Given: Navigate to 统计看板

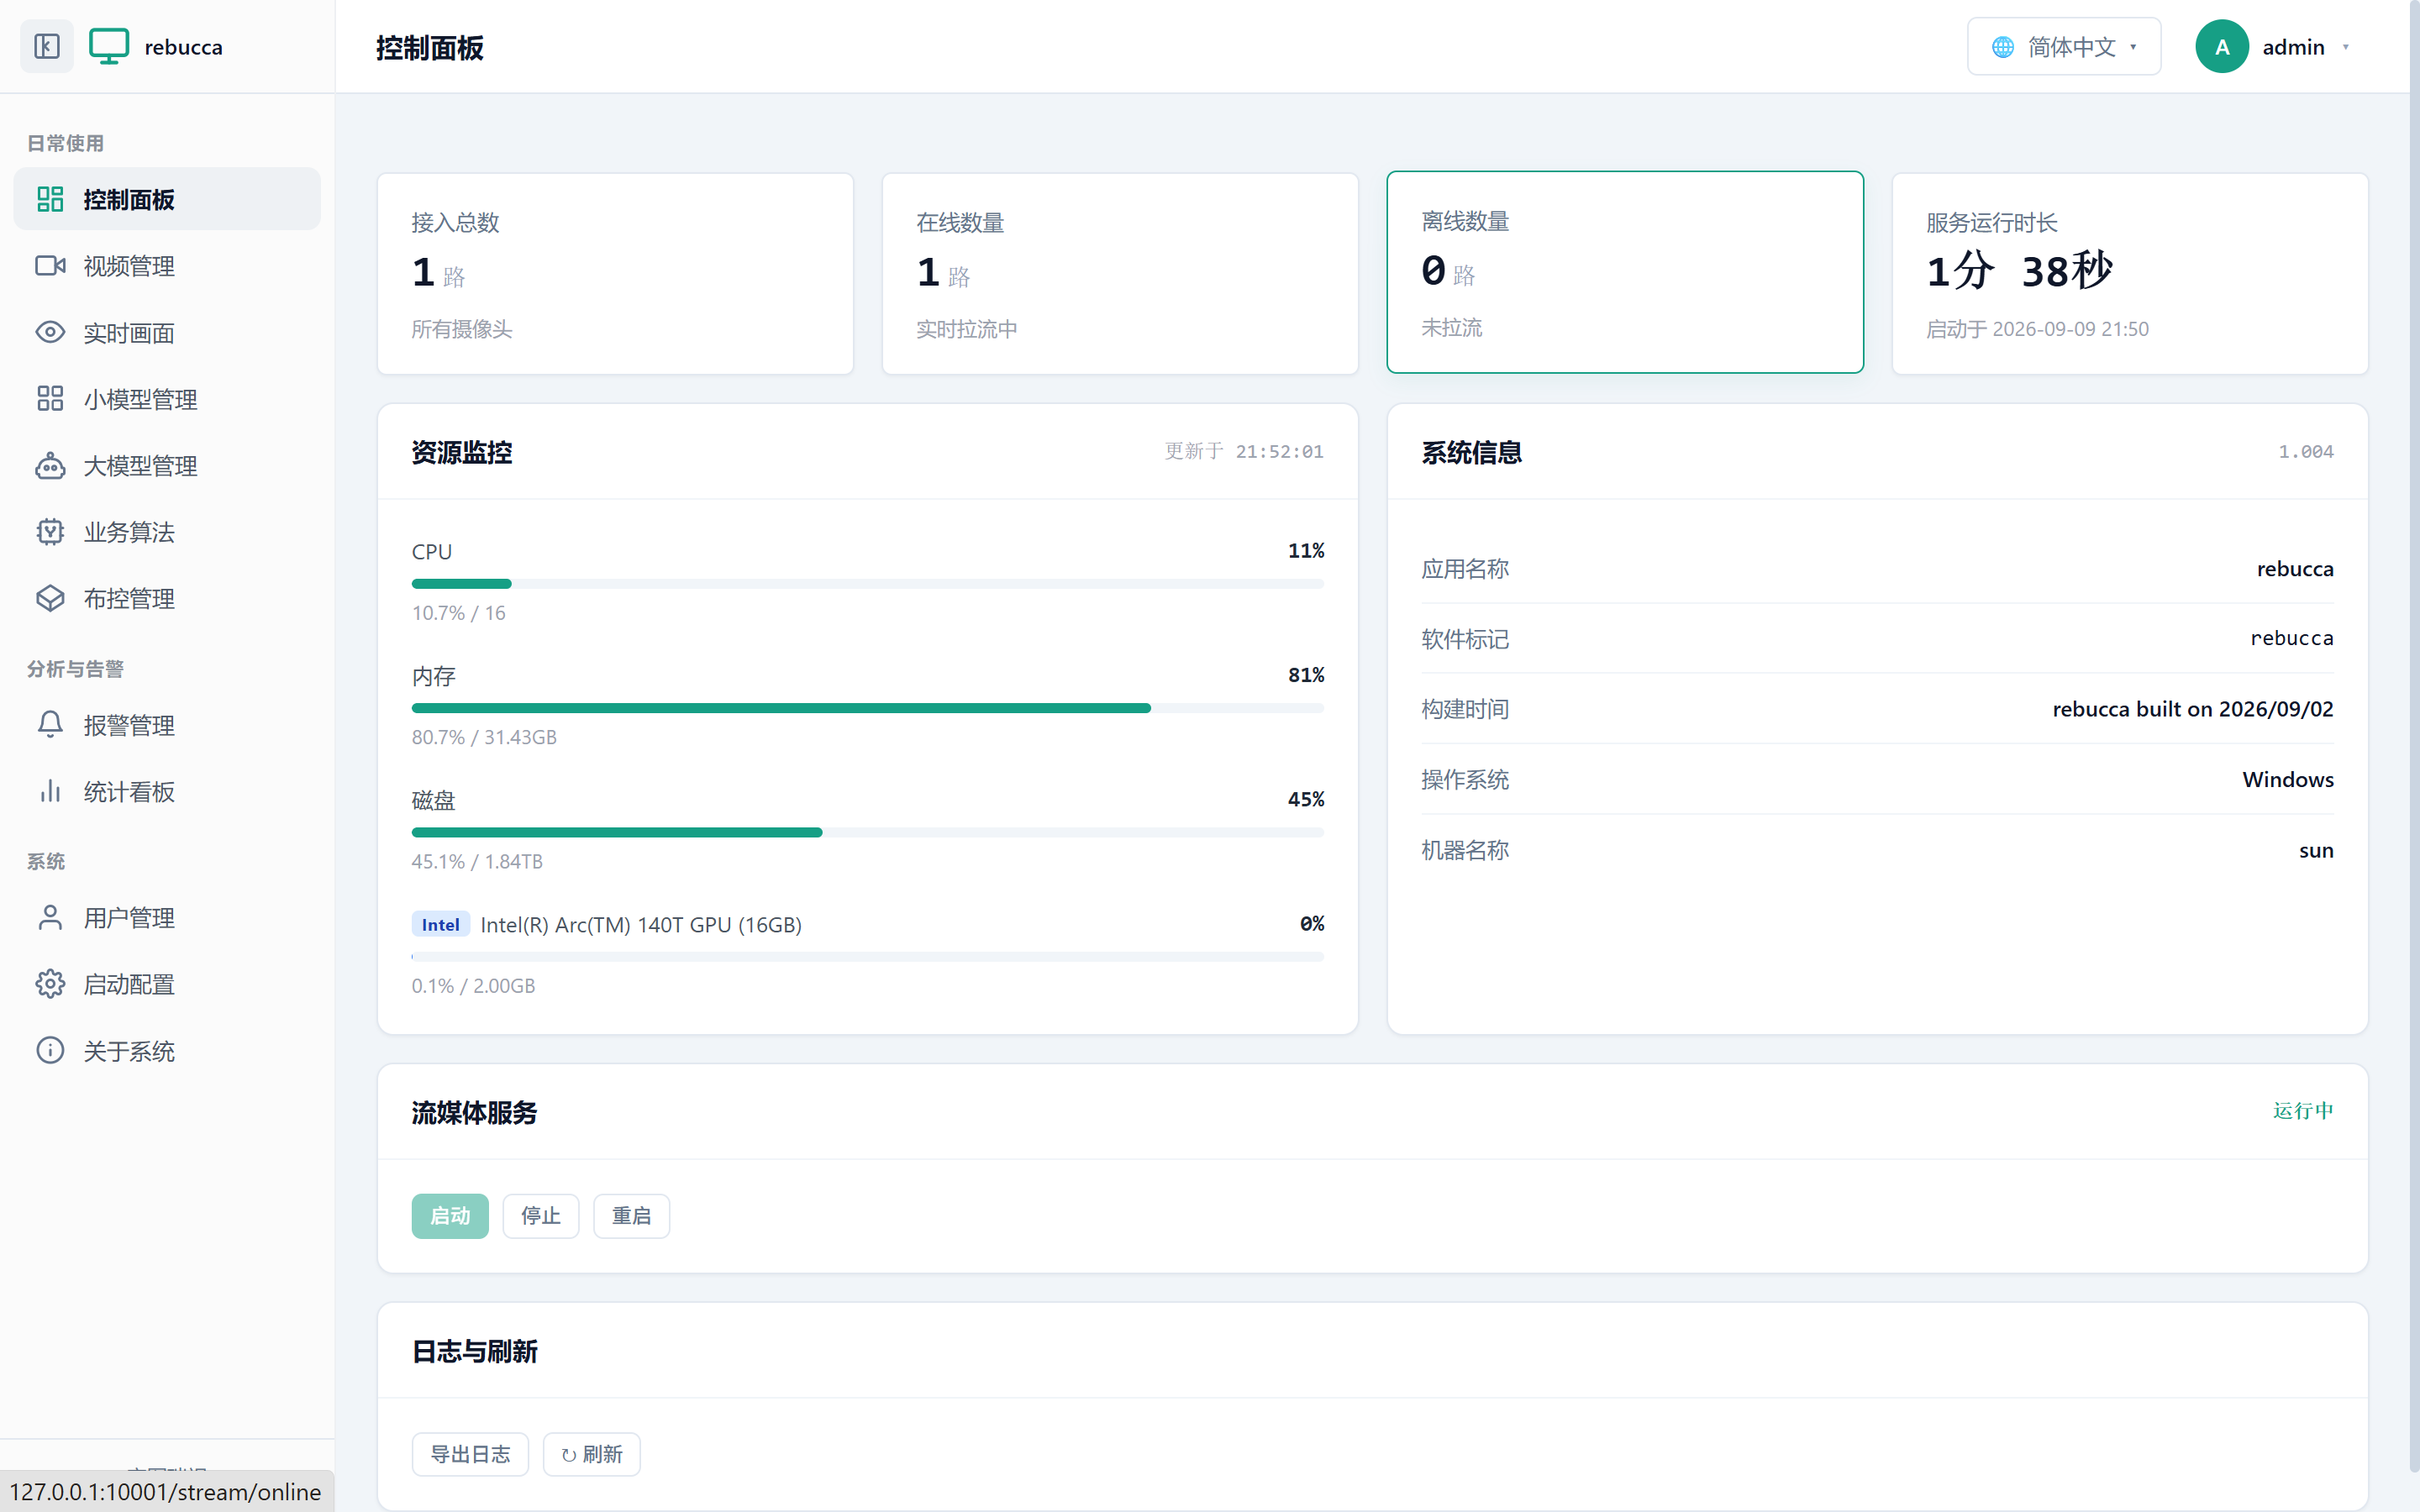Looking at the screenshot, I should tap(167, 791).
